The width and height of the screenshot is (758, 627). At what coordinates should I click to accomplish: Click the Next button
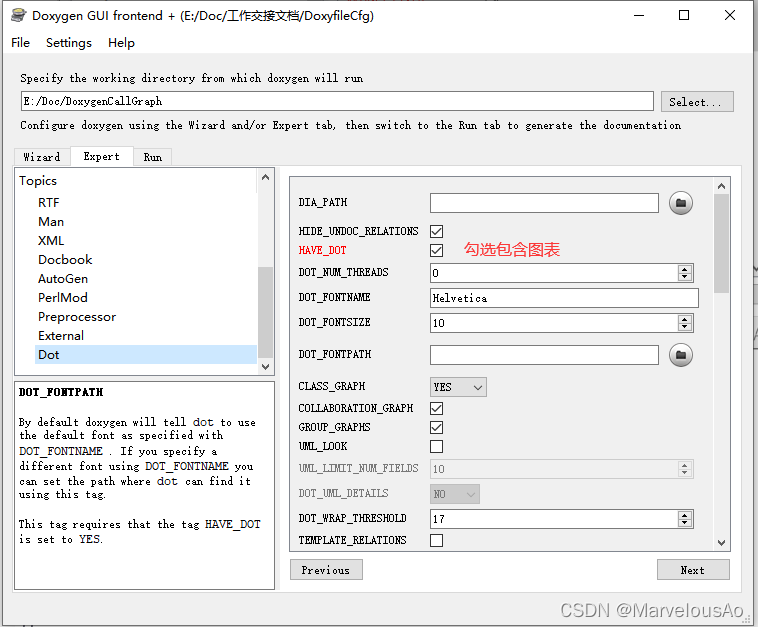(x=693, y=570)
